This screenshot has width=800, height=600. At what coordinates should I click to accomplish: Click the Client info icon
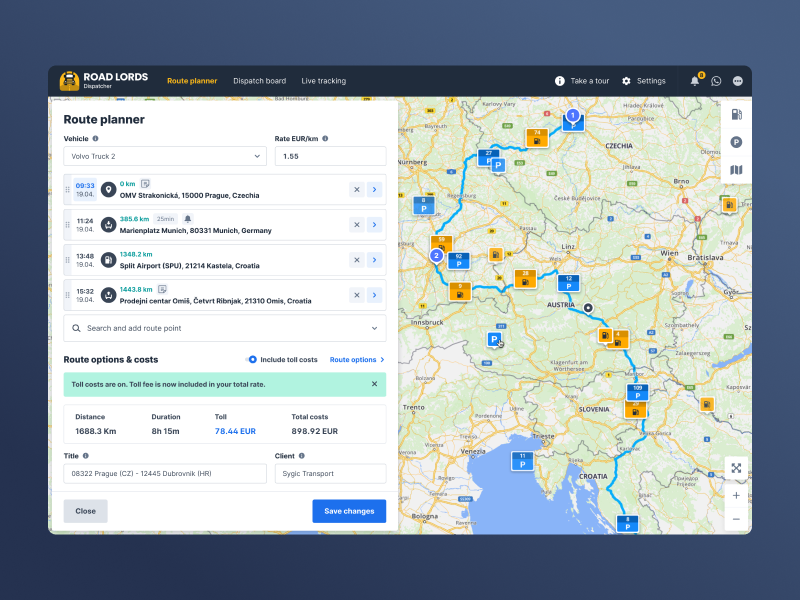pos(302,456)
